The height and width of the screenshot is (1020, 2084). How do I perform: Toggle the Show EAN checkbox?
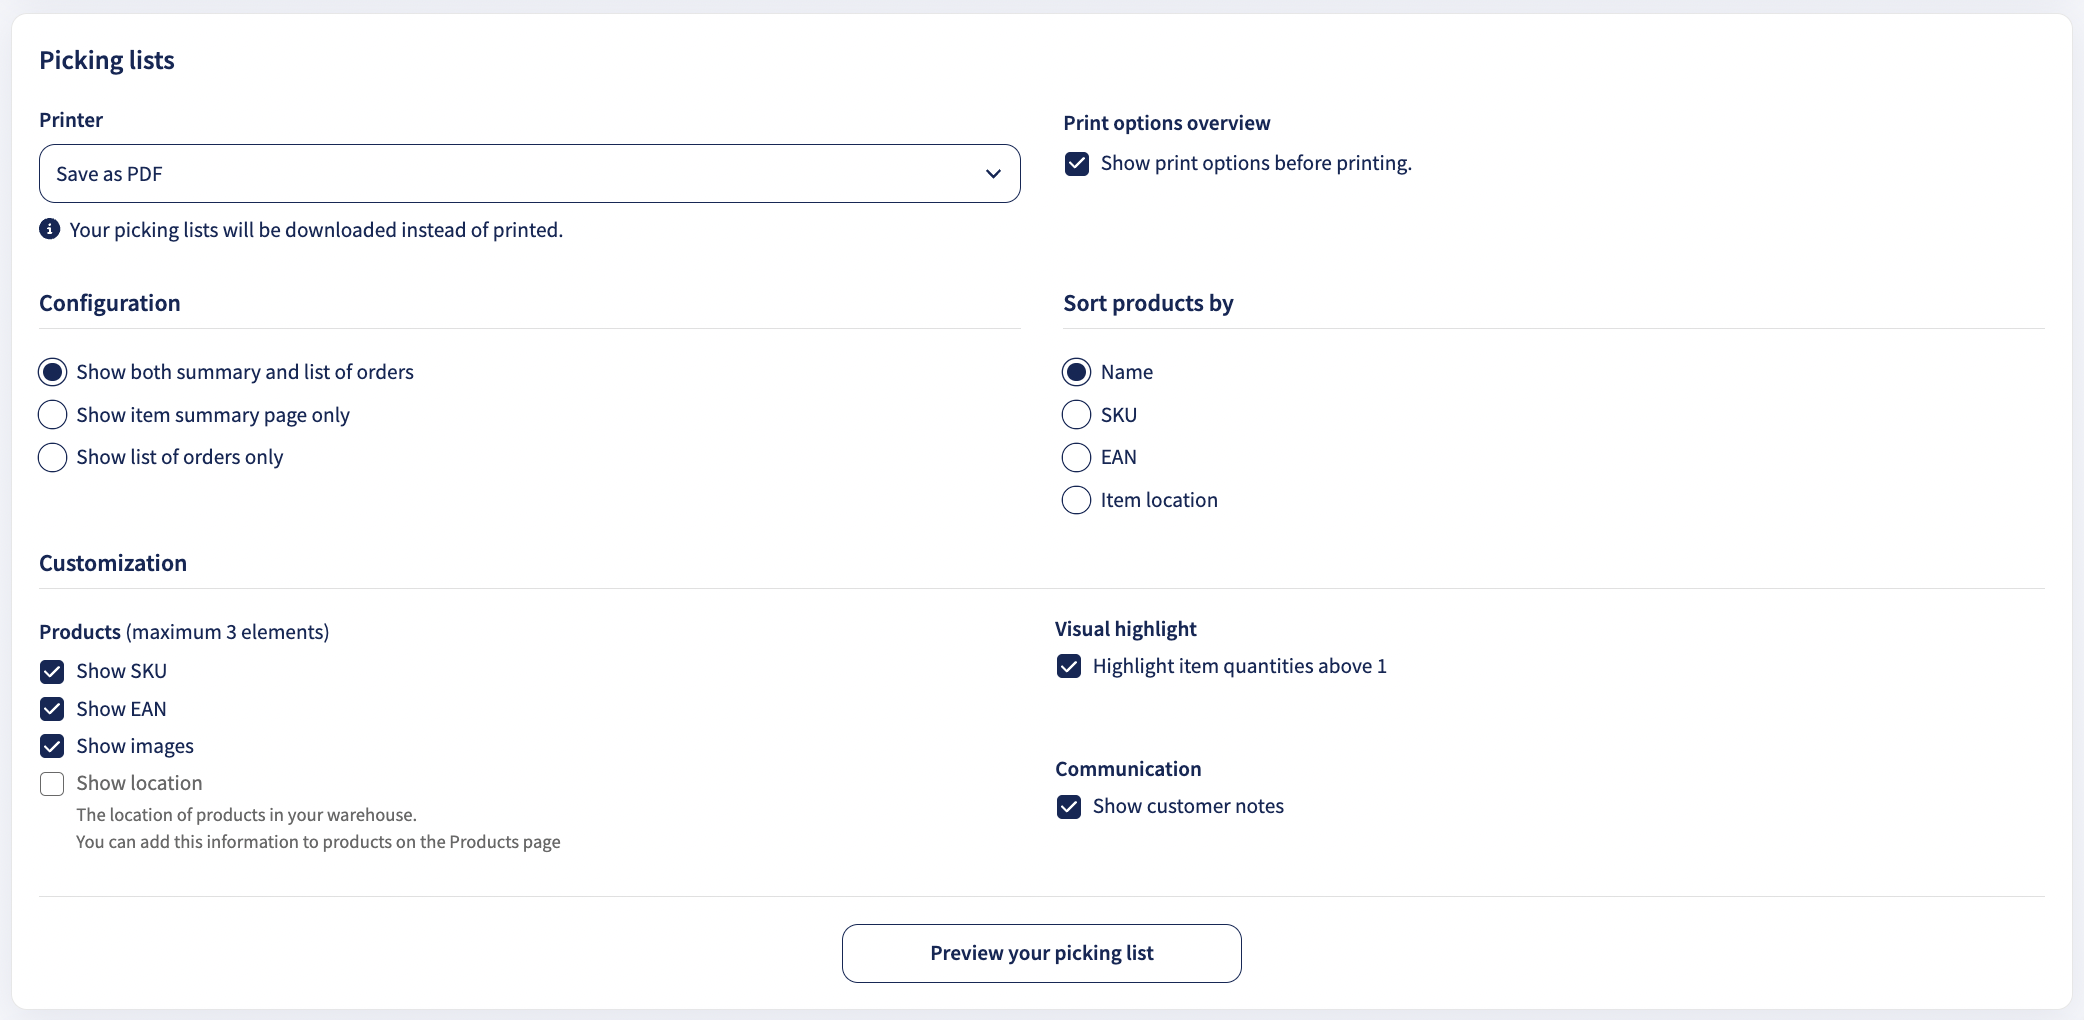pyautogui.click(x=52, y=709)
